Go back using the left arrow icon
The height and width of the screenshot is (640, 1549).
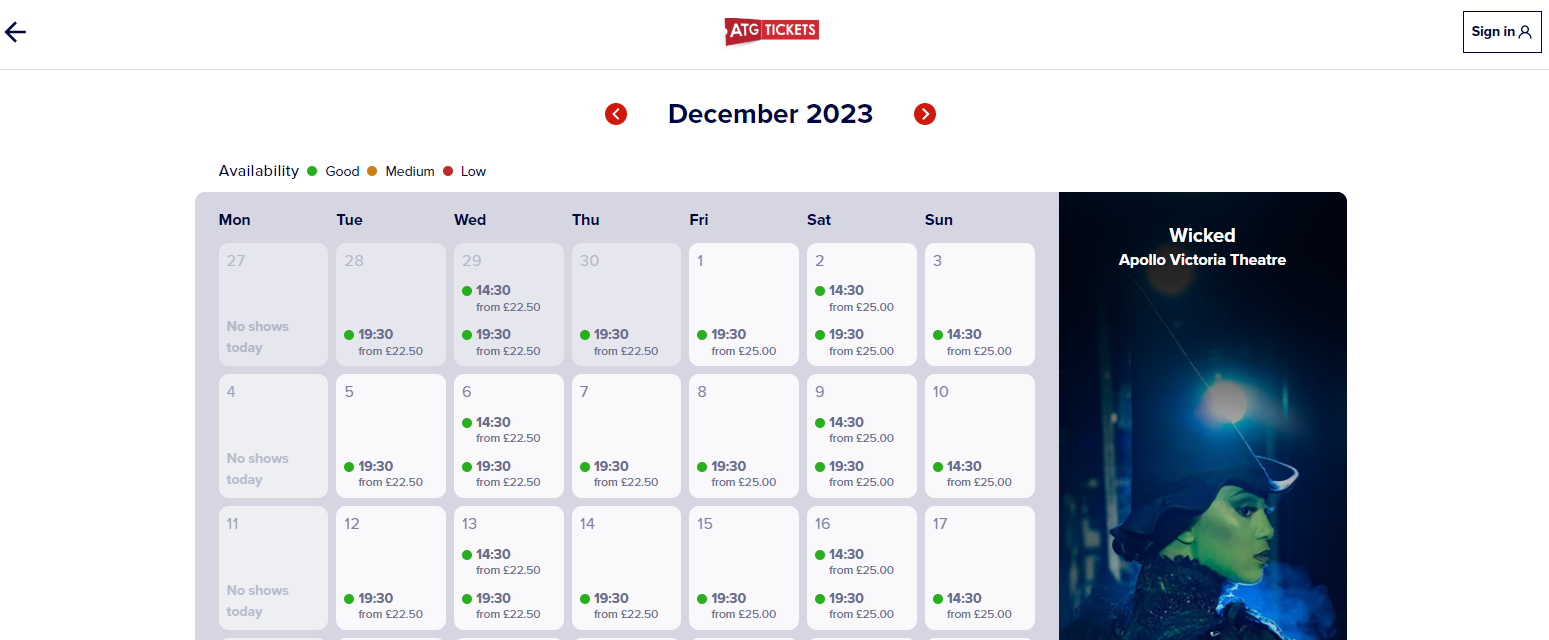coord(15,32)
